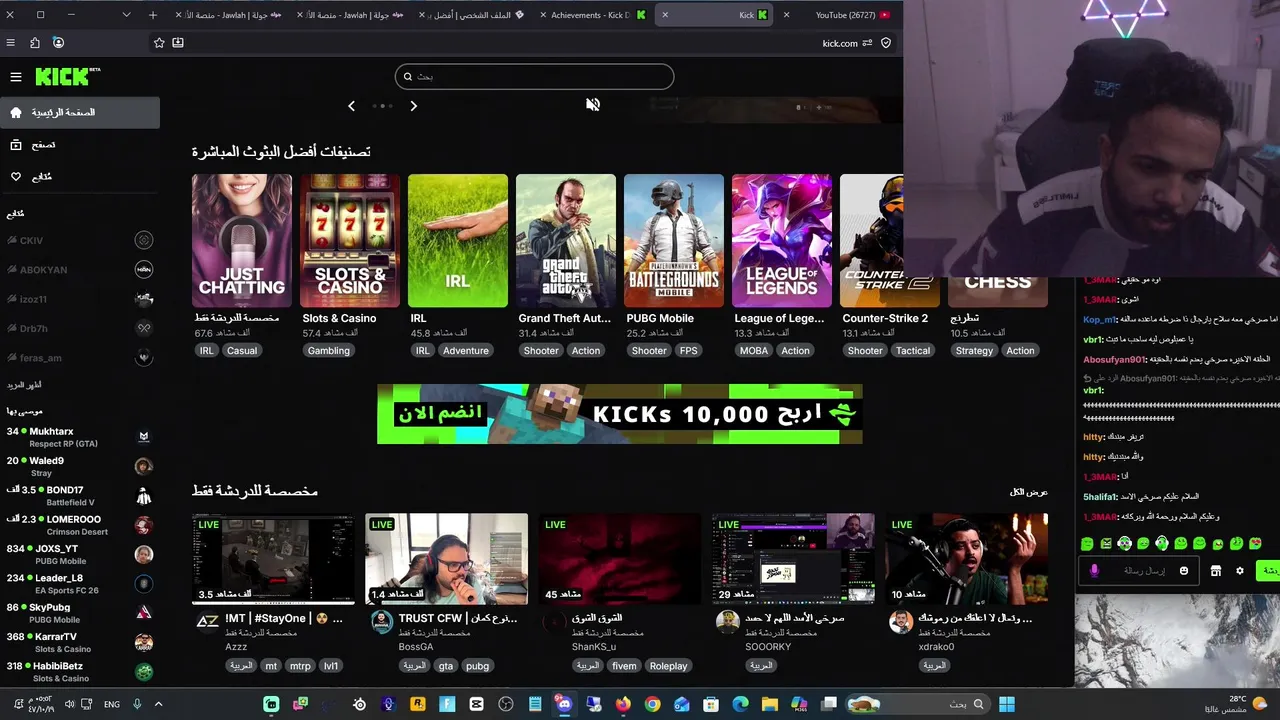1280x720 pixels.
Task: Open emoji picker in chat input
Action: pos(1184,571)
